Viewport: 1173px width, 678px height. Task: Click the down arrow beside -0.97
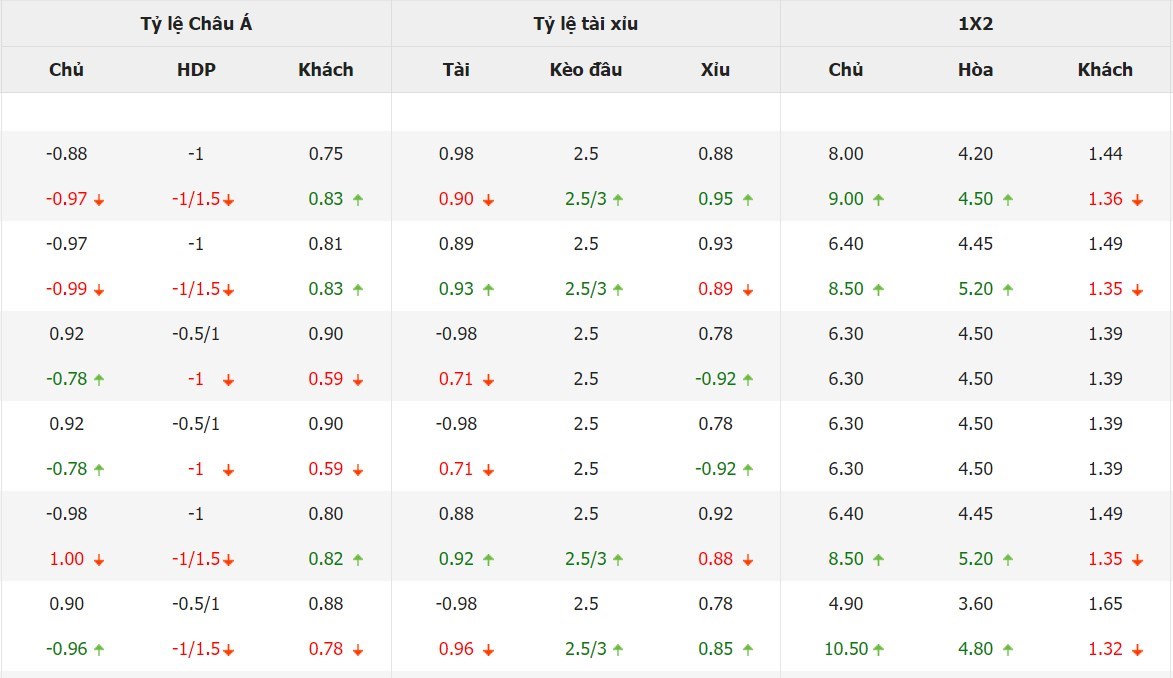click(99, 200)
